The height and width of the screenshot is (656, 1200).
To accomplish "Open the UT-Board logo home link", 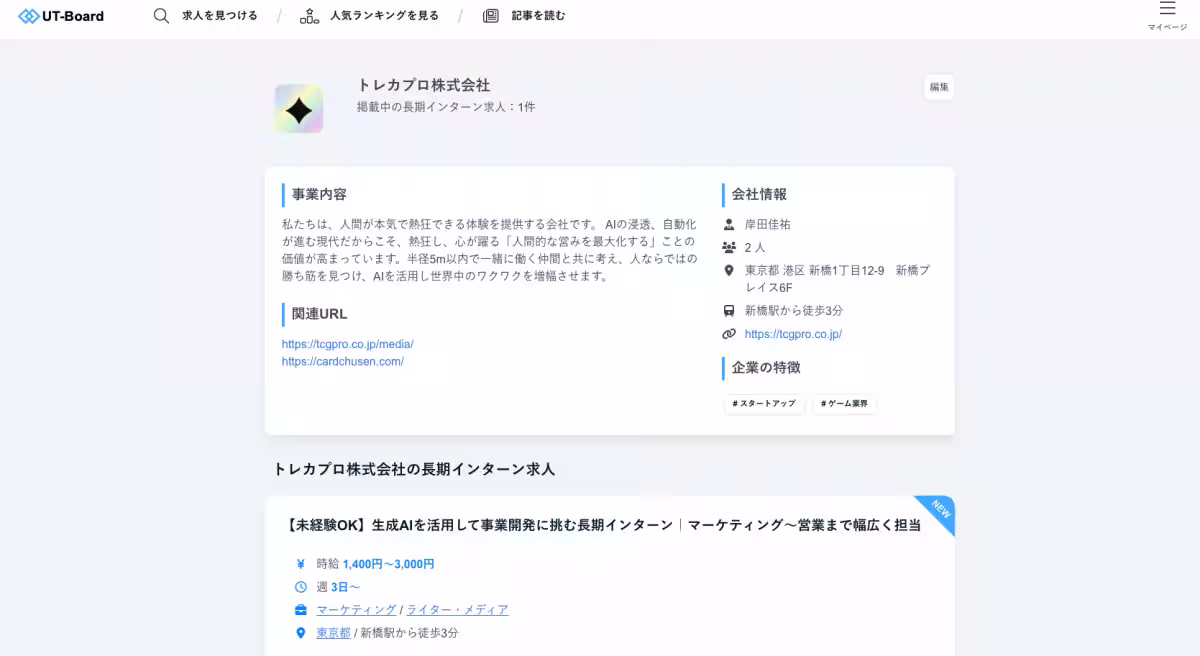I will pos(61,16).
